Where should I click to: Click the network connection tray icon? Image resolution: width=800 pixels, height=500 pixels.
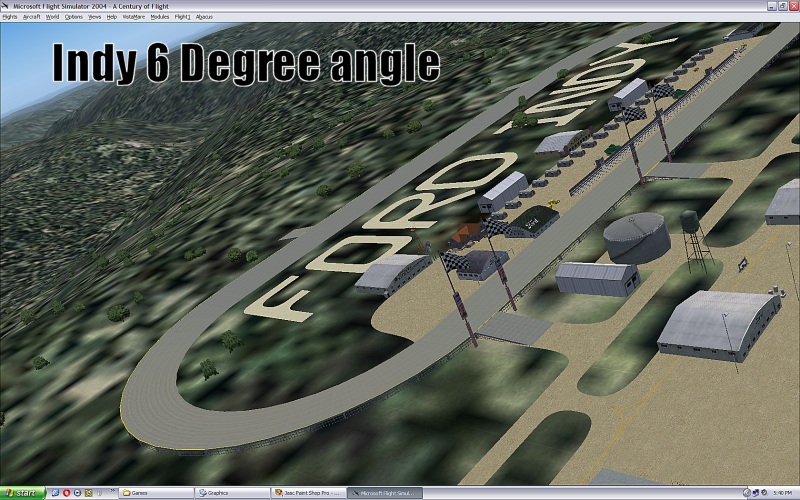pos(756,493)
